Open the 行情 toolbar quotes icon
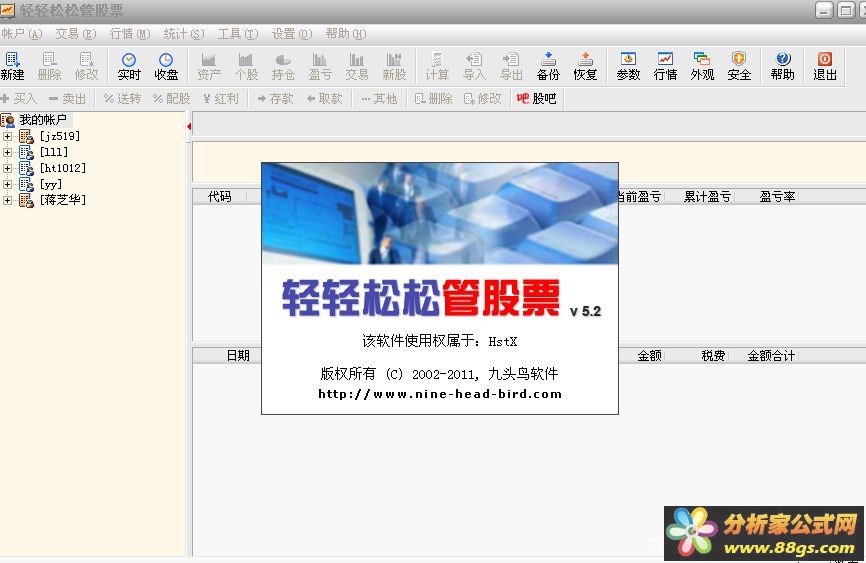 (665, 66)
